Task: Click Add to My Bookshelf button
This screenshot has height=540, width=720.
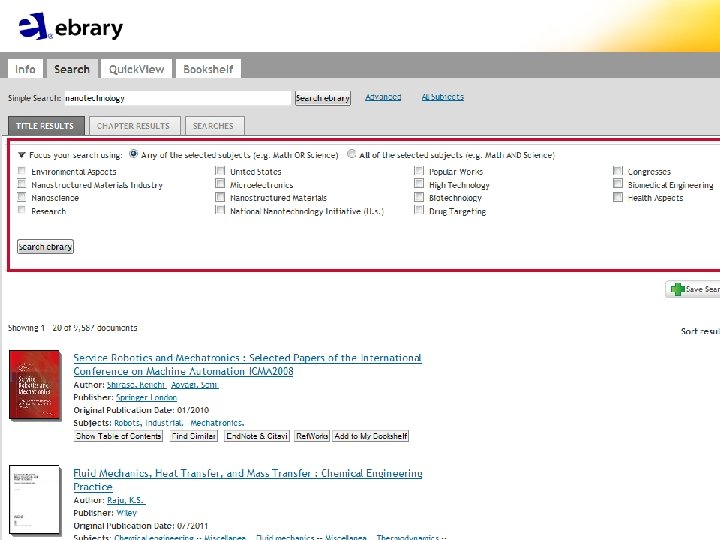Action: 371,436
